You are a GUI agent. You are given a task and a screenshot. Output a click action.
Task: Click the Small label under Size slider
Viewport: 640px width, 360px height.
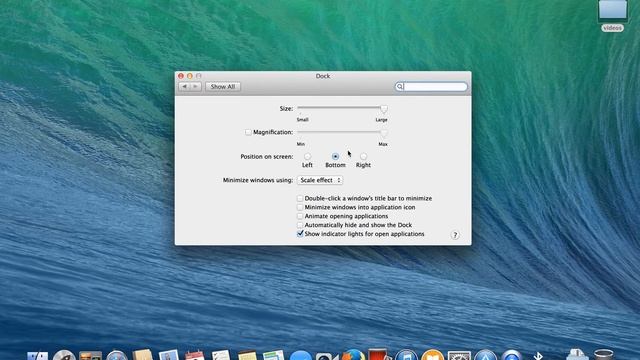tap(302, 120)
